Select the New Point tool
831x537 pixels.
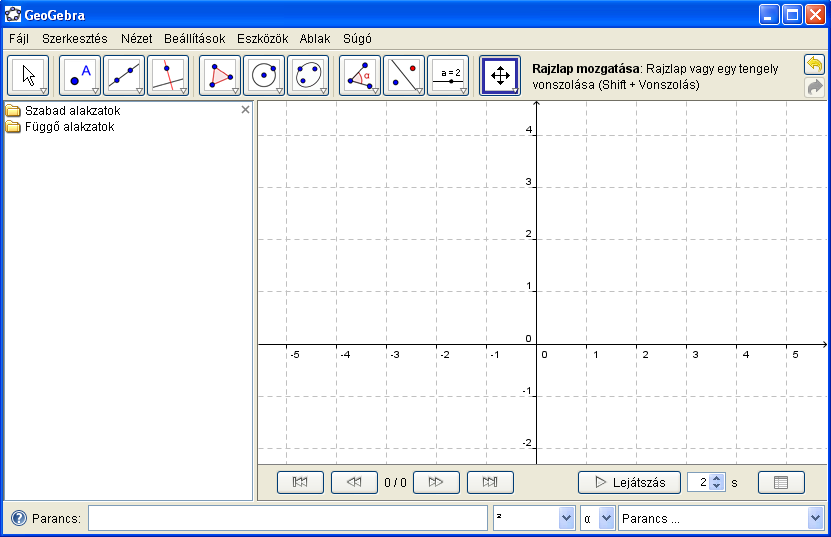[79, 76]
